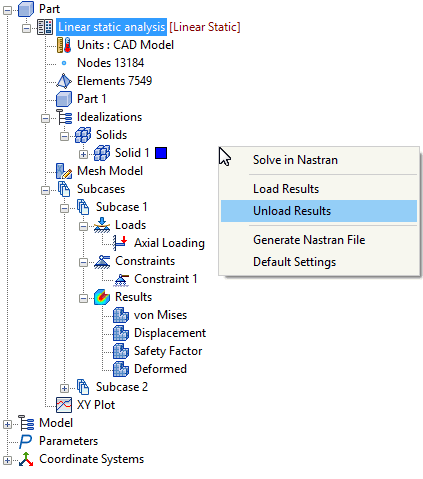Select the Coordinate Systems axes icon
Screen dimensions: 423x479
[26, 459]
